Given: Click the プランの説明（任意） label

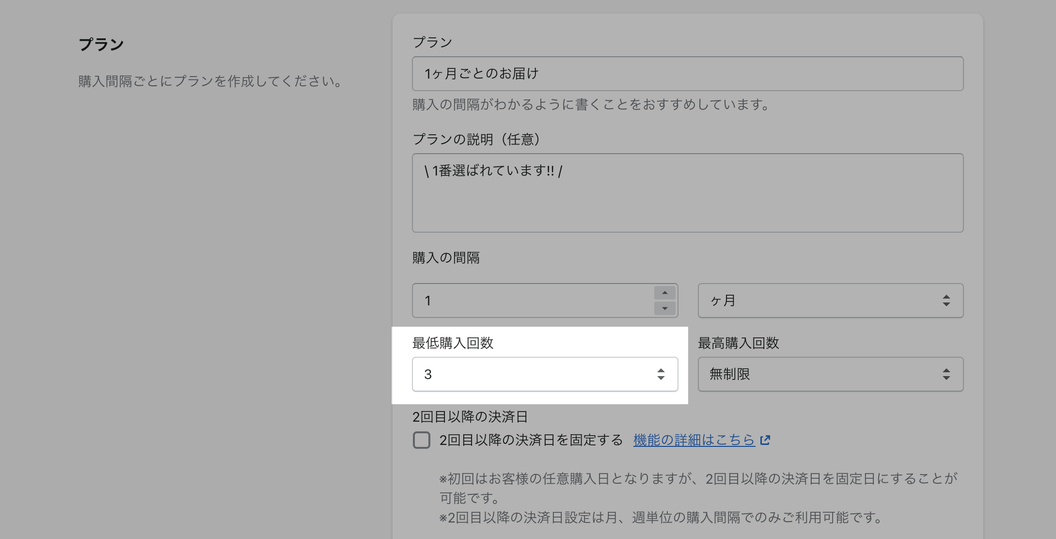Looking at the screenshot, I should coord(476,139).
